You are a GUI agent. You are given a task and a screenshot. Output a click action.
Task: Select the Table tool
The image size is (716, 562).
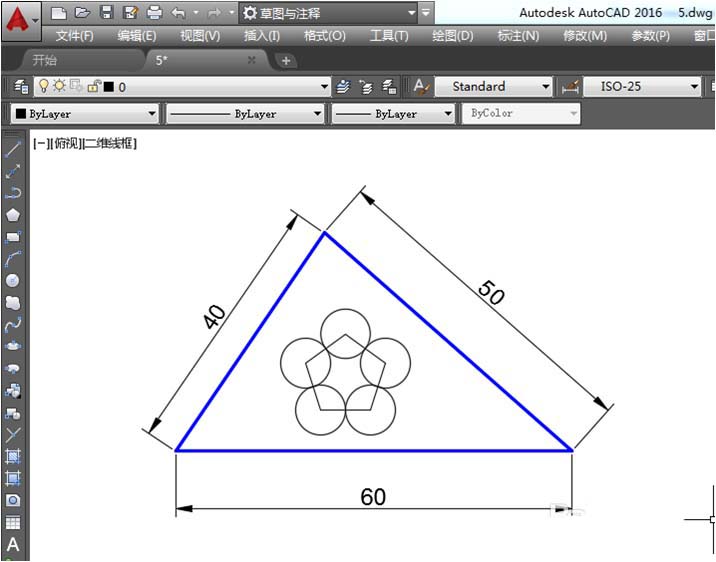click(x=13, y=522)
